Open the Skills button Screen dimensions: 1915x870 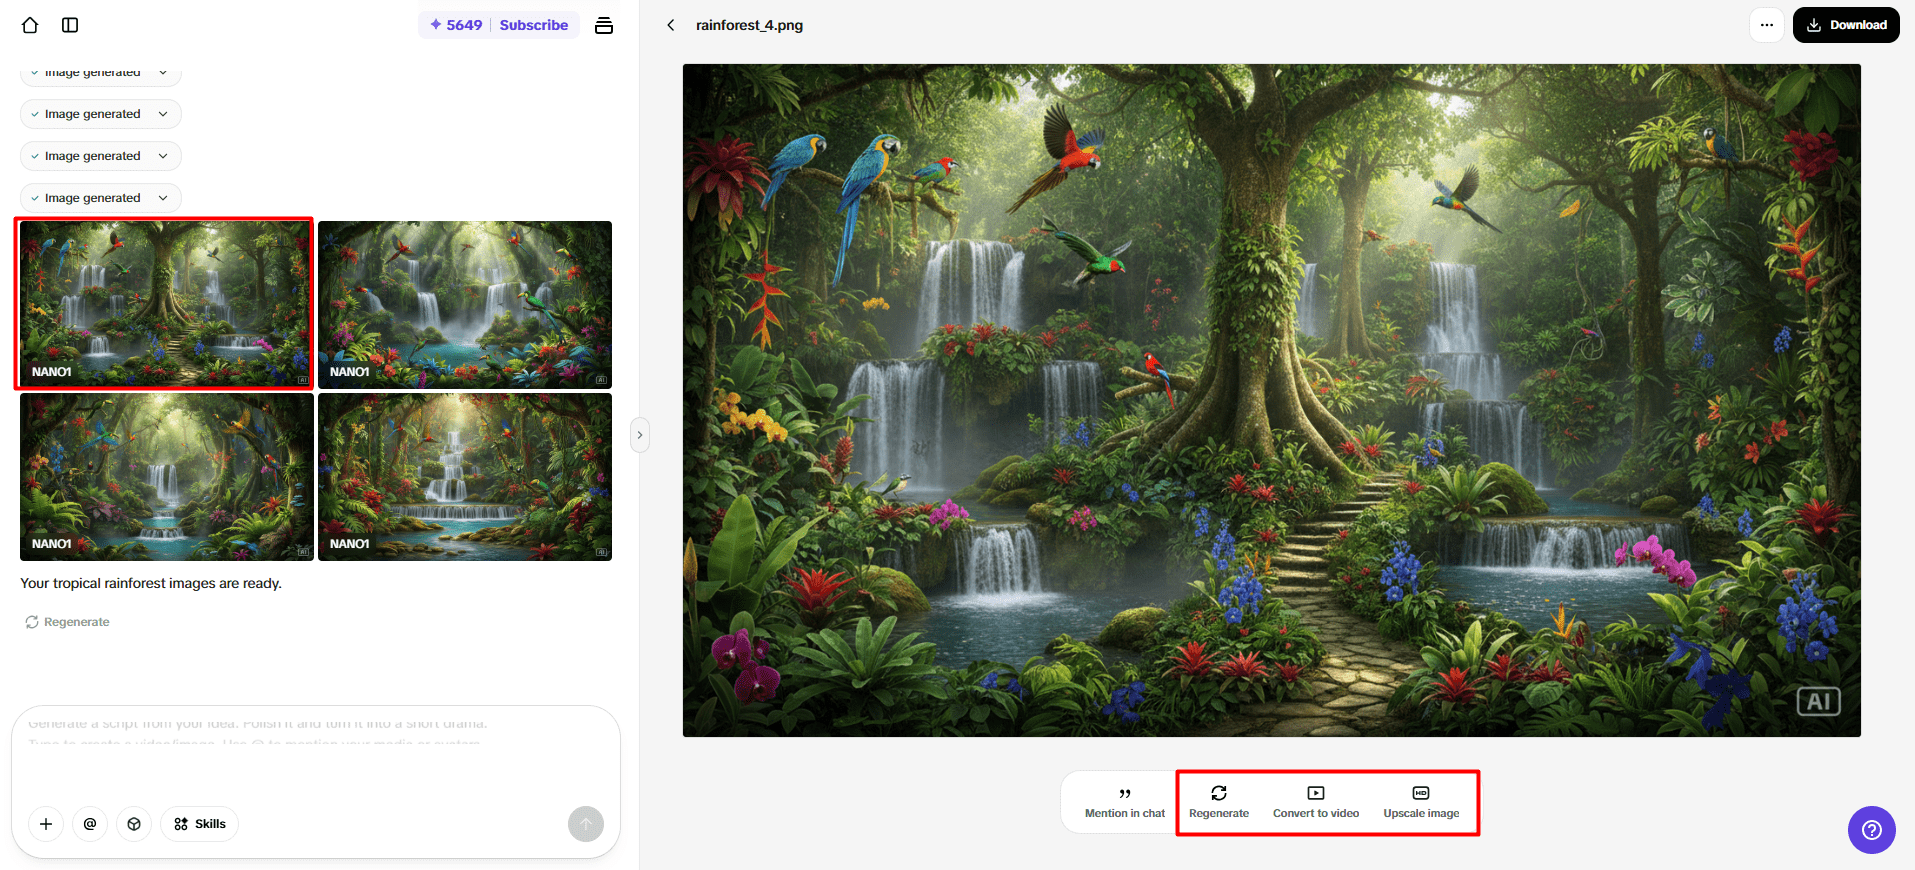pos(200,824)
